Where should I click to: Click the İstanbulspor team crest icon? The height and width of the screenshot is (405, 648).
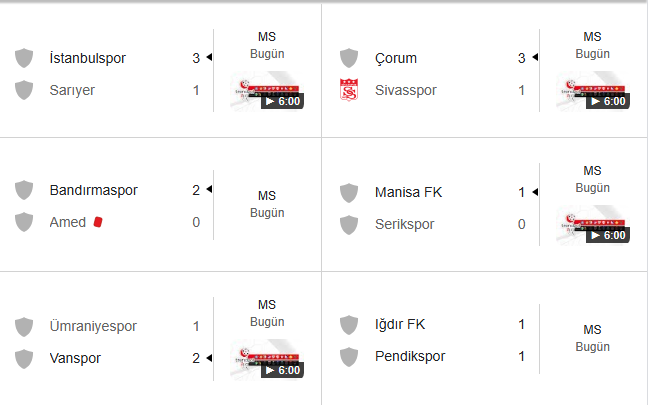point(25,58)
